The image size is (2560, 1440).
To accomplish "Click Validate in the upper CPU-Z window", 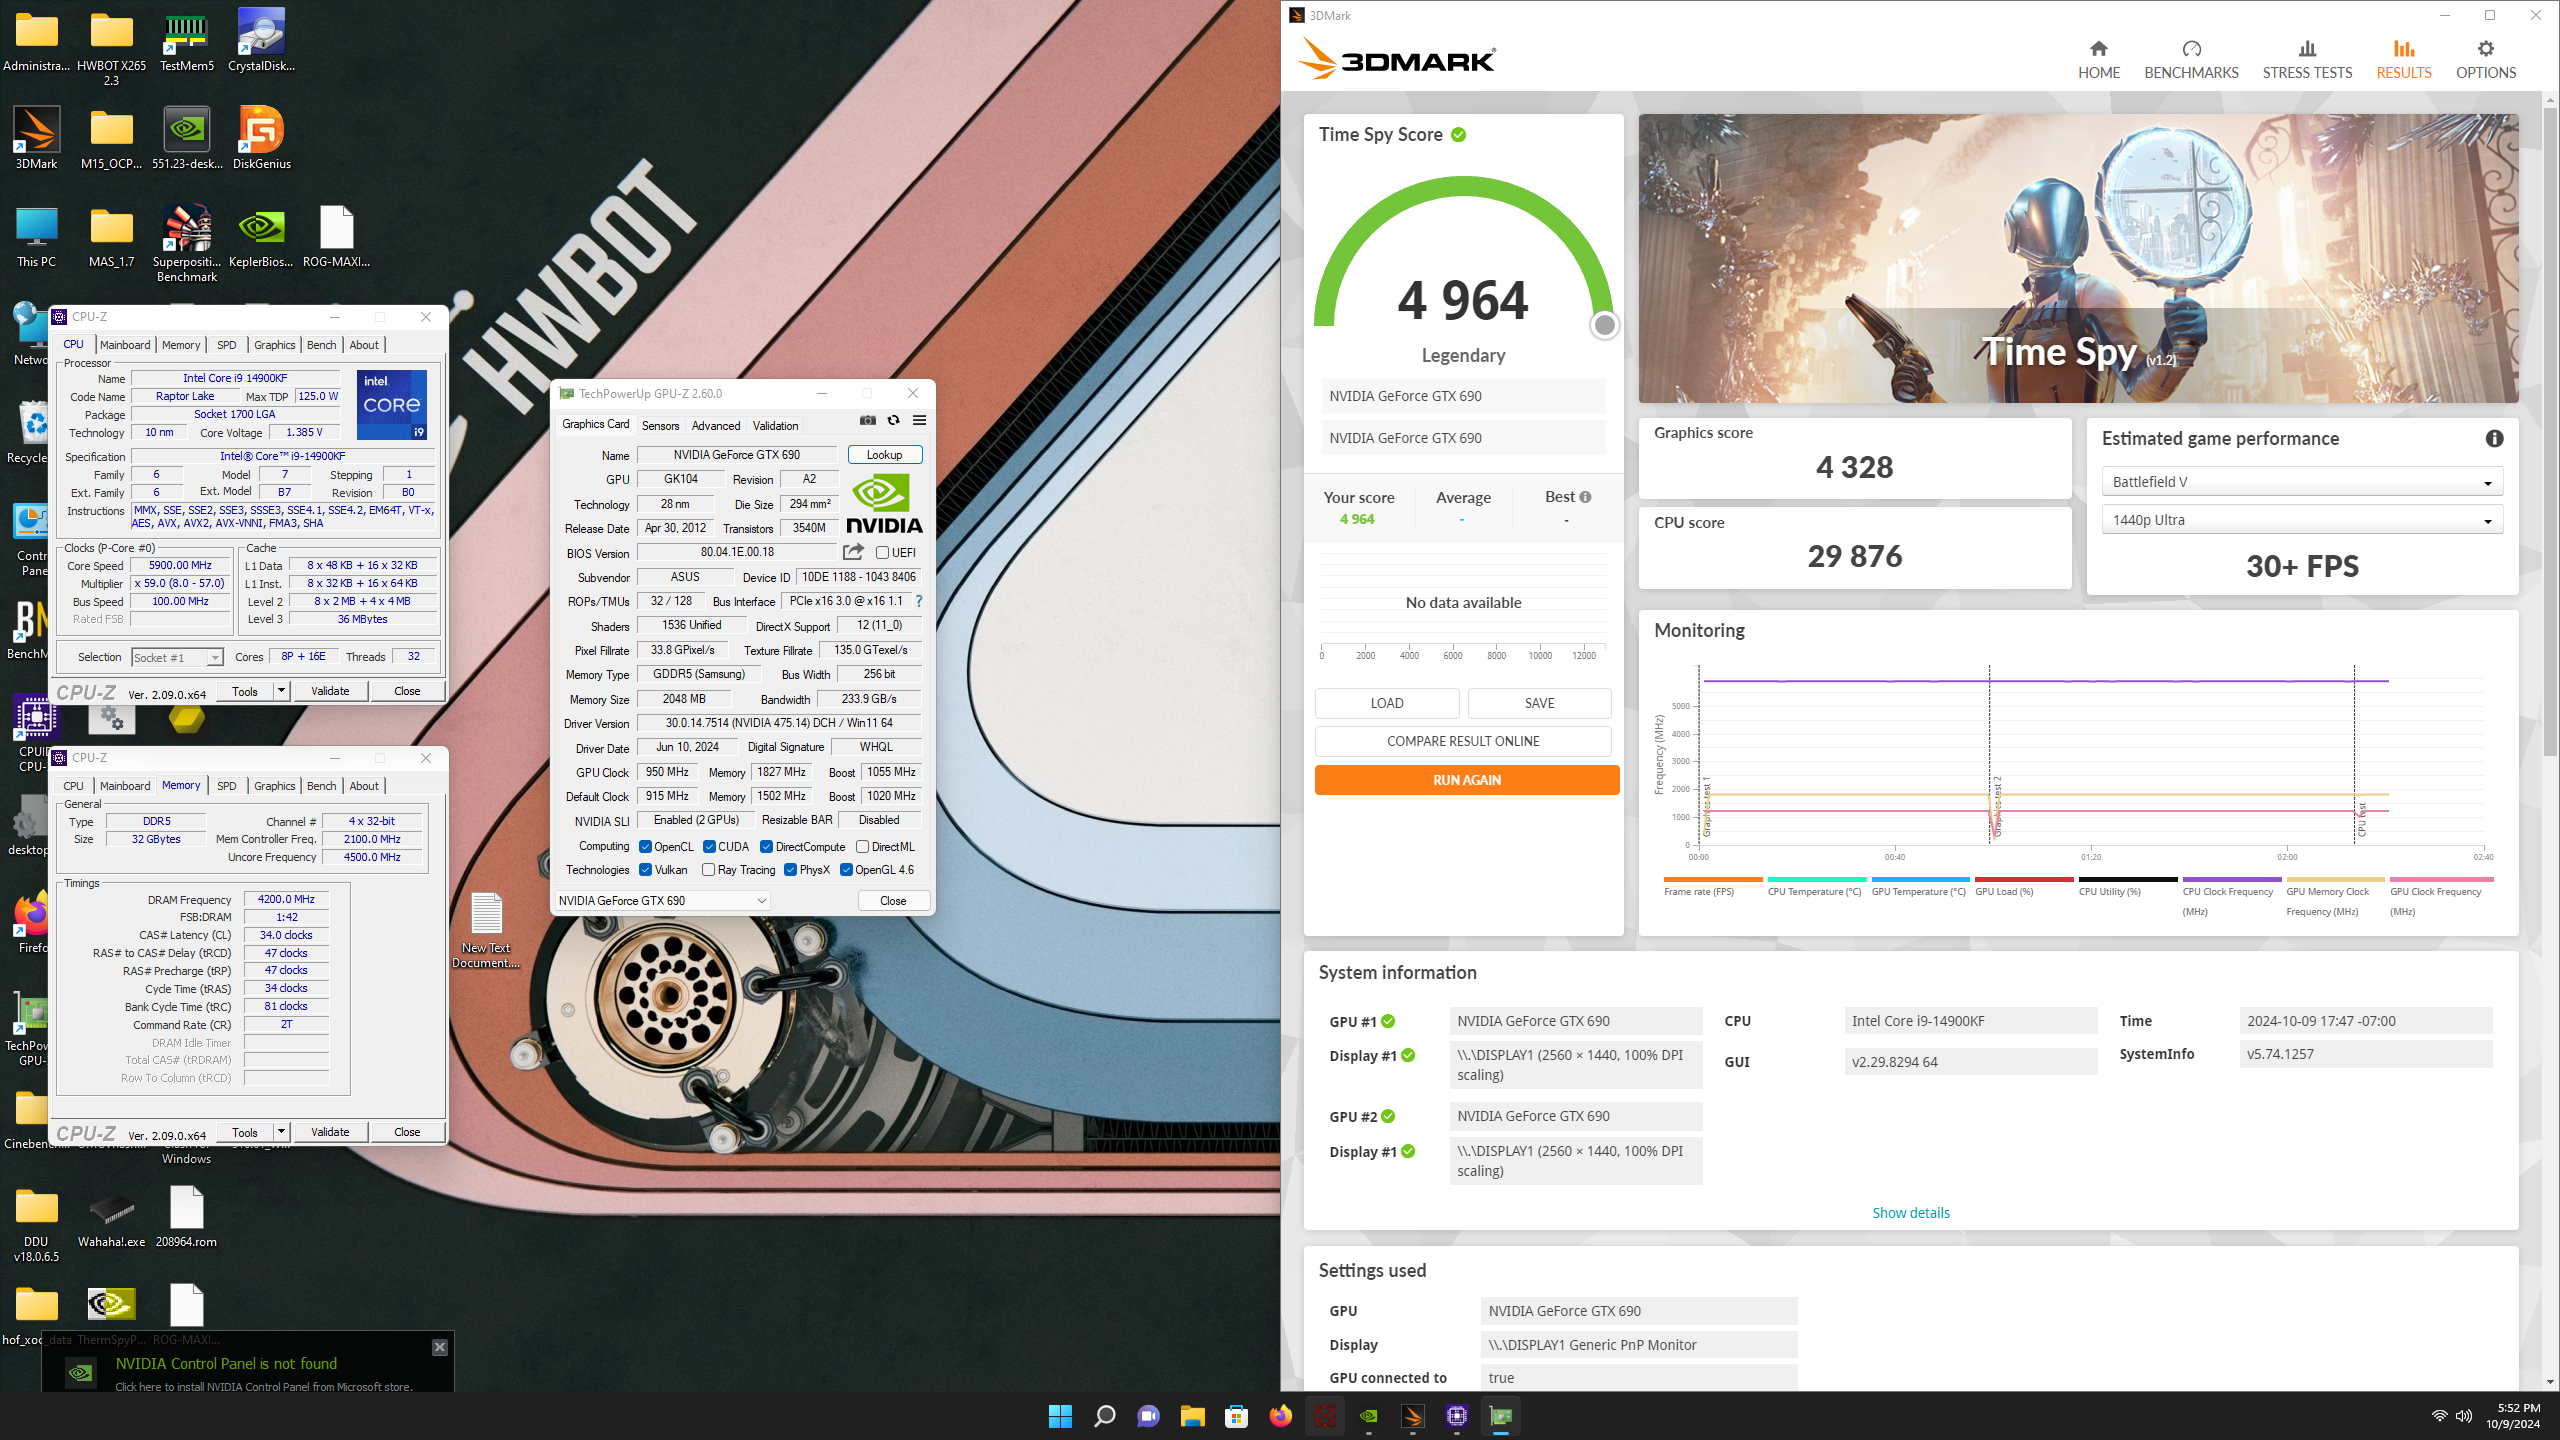I will [x=330, y=690].
